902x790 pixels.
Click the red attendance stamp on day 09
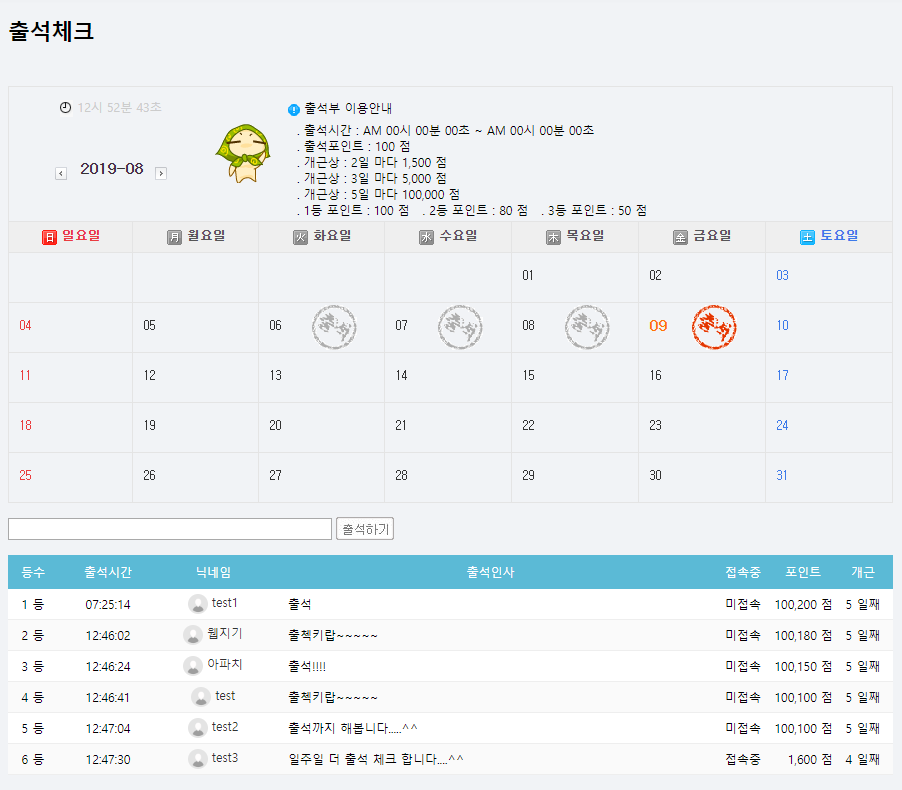coord(714,327)
